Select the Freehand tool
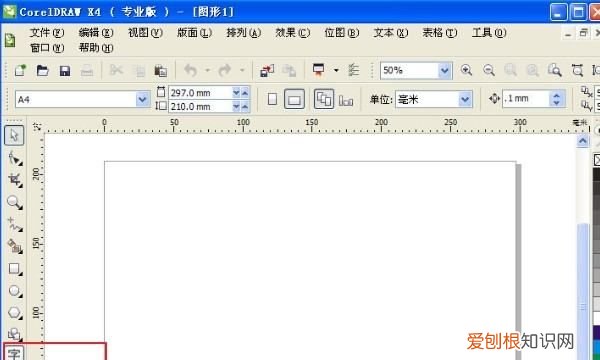Screen dimensions: 600x360 [x=15, y=225]
